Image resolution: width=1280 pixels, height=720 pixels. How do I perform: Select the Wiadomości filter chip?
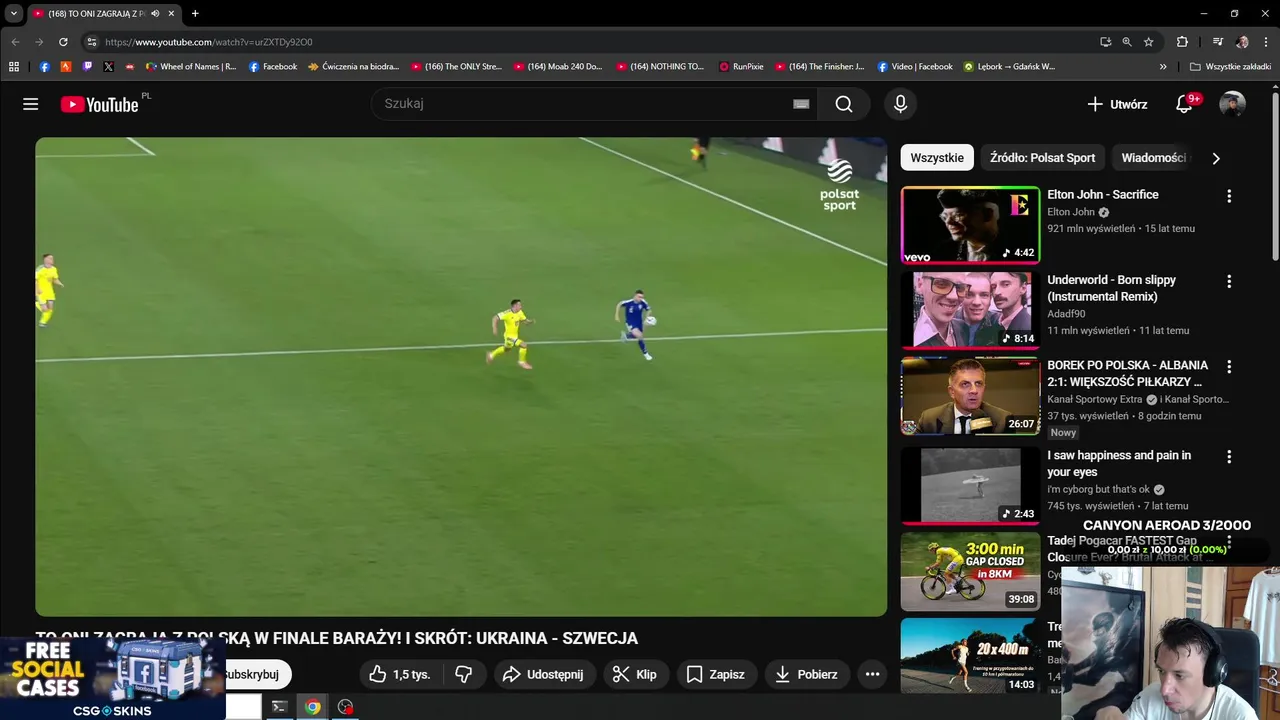point(1153,158)
